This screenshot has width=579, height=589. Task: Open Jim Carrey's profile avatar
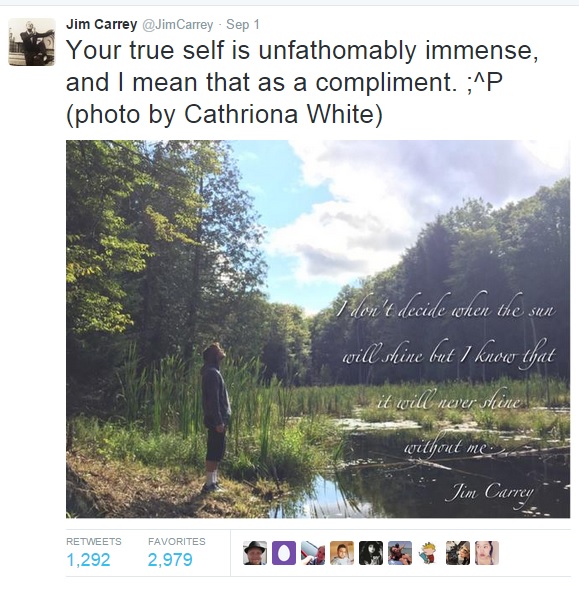(32, 42)
